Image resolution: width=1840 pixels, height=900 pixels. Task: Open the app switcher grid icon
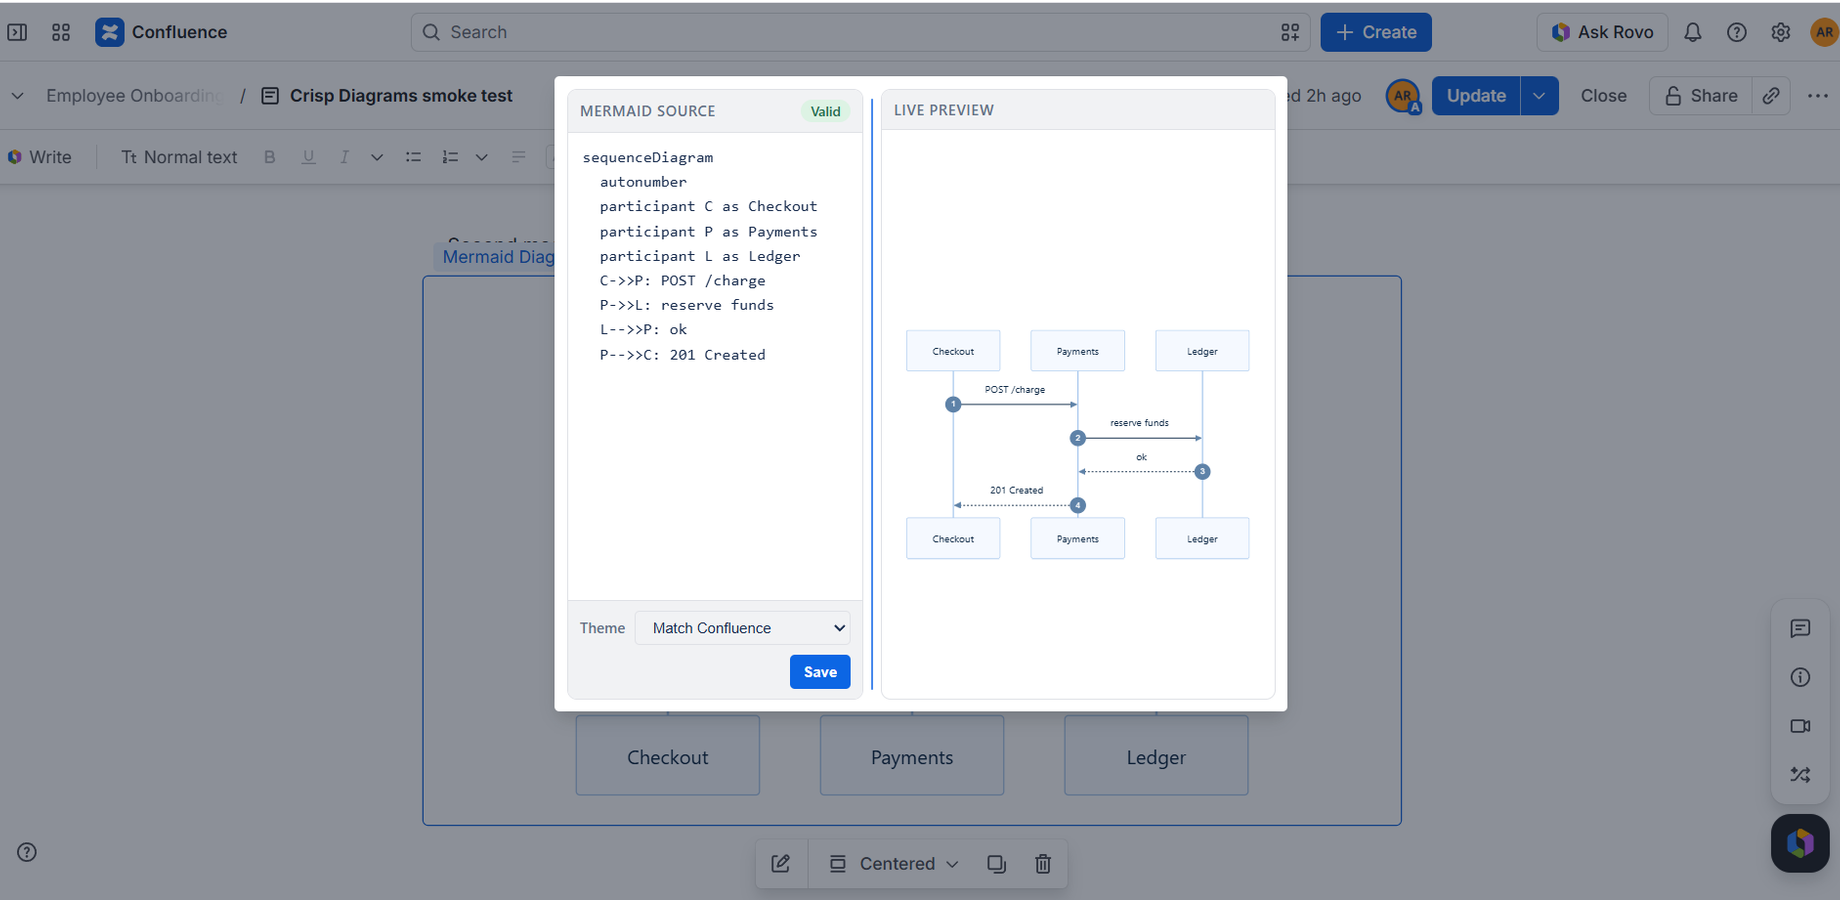pos(61,32)
